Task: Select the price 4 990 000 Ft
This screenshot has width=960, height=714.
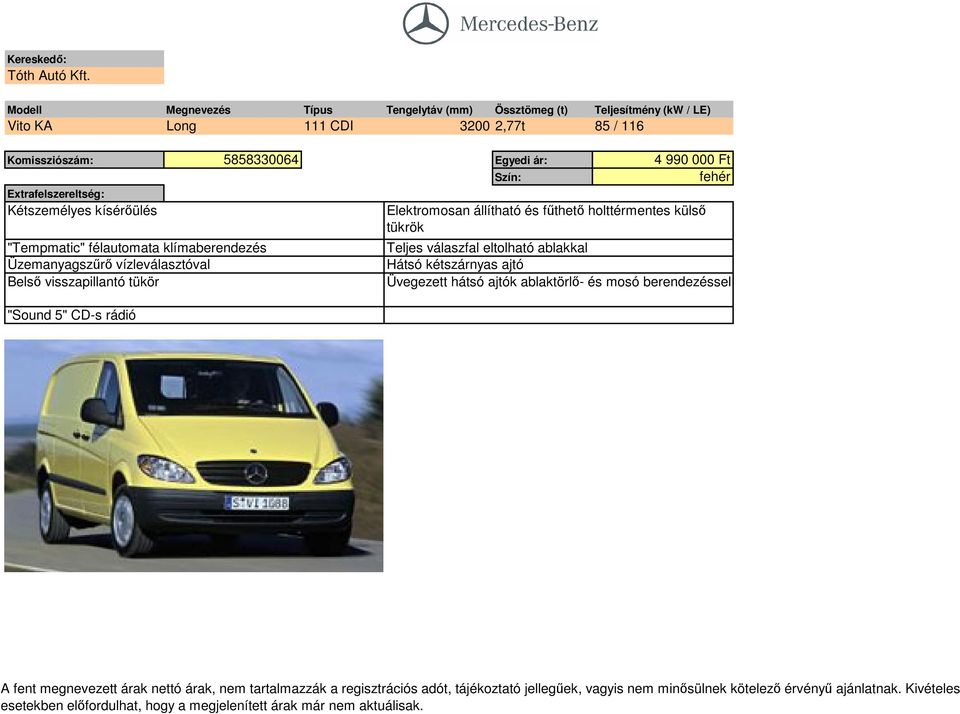Action: click(662, 160)
